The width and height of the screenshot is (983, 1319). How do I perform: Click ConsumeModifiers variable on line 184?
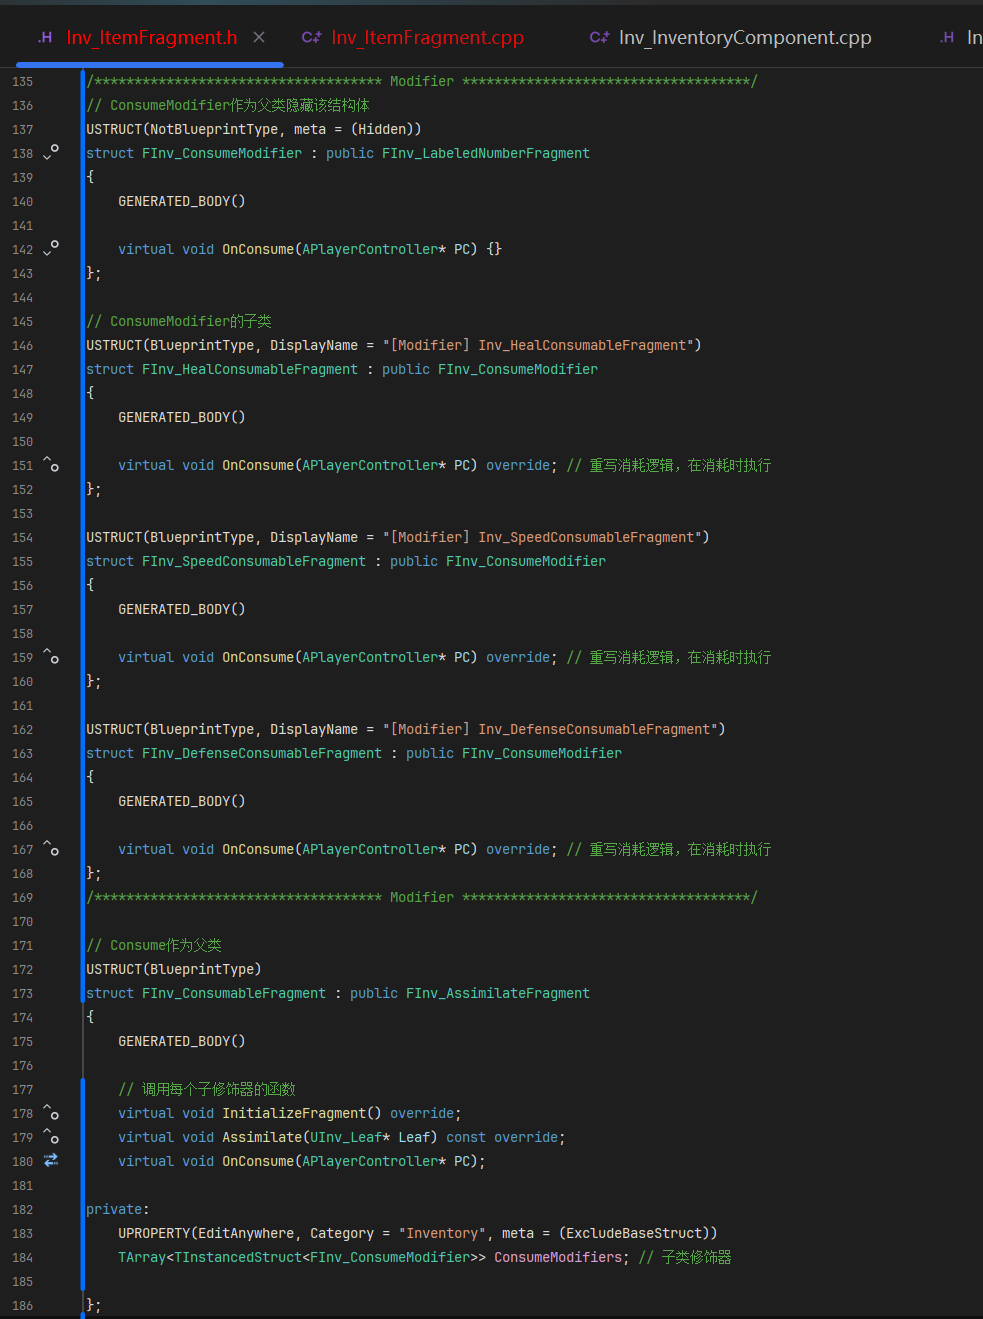(x=558, y=1257)
